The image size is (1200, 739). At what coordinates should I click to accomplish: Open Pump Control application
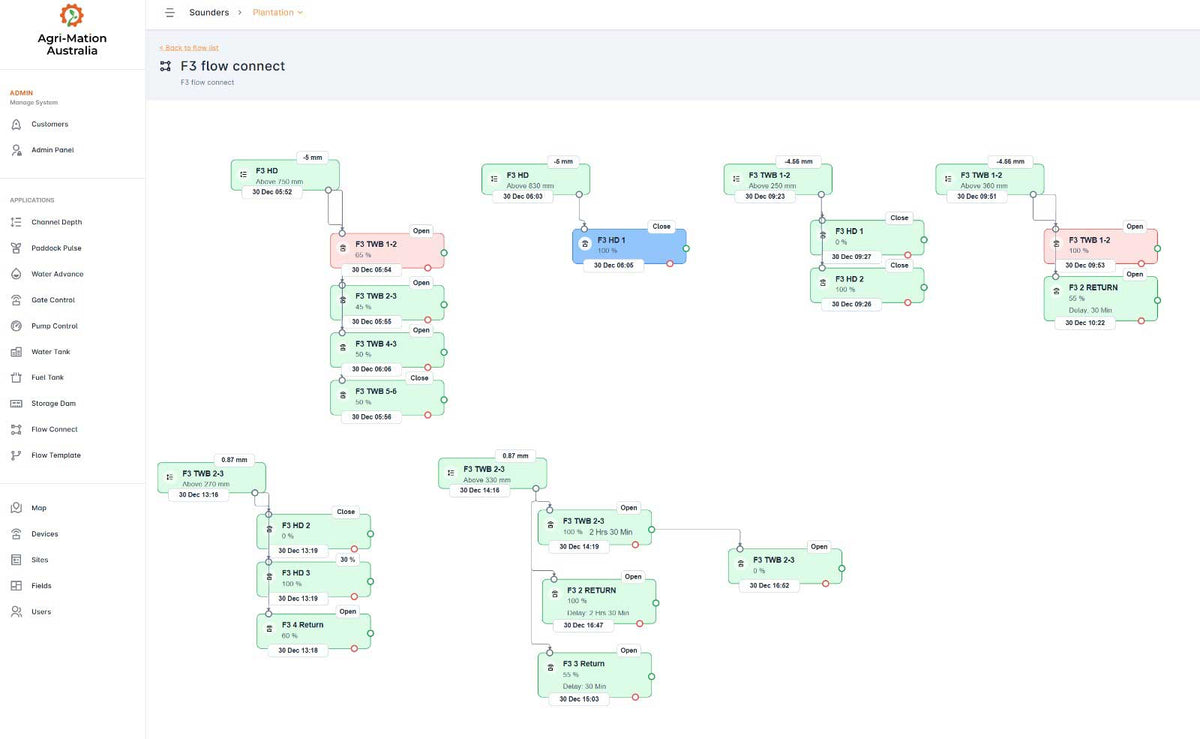click(x=54, y=326)
